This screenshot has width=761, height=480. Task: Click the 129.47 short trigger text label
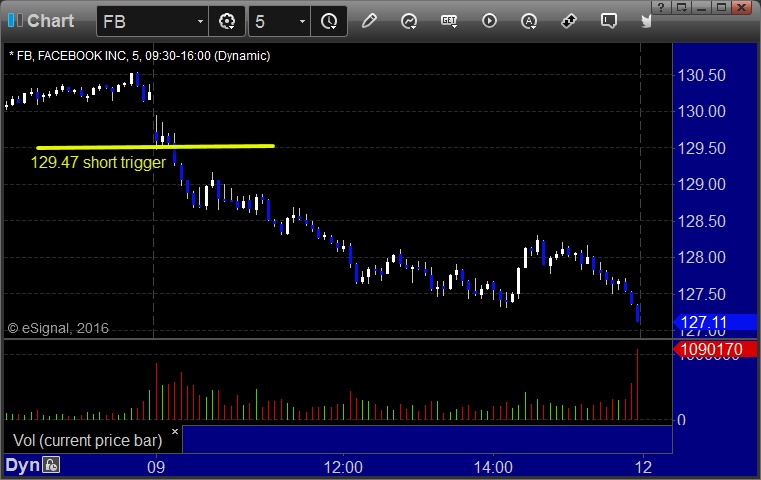[x=99, y=162]
